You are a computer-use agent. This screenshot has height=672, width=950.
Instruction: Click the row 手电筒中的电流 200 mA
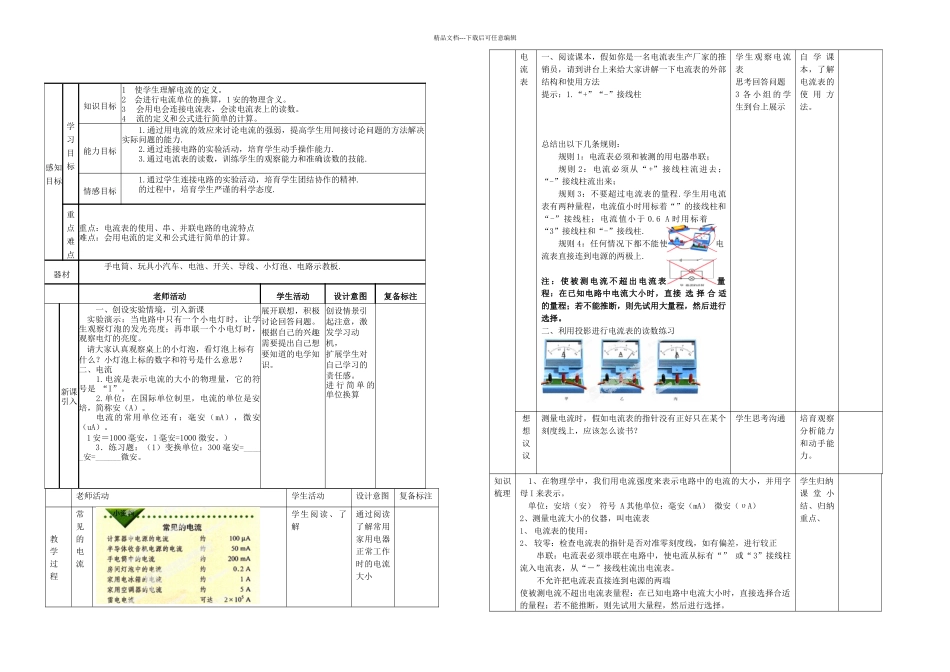click(x=178, y=559)
